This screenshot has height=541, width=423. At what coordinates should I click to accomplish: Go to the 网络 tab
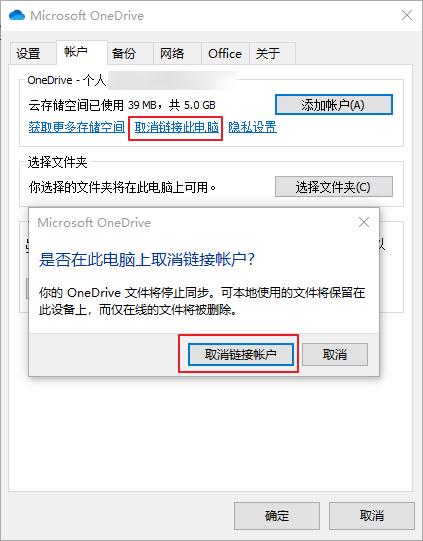pyautogui.click(x=172, y=54)
